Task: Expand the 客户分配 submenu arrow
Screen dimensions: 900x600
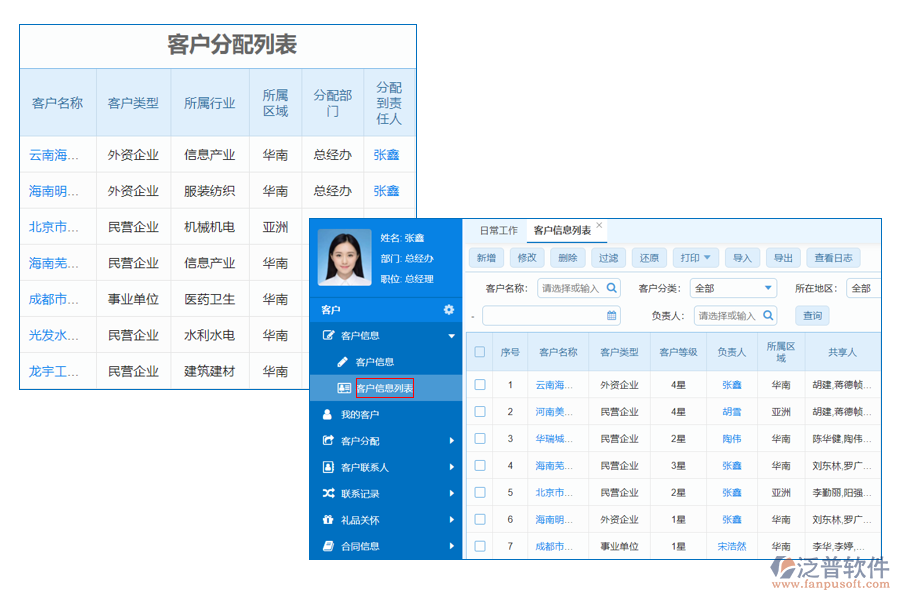Action: (x=453, y=440)
